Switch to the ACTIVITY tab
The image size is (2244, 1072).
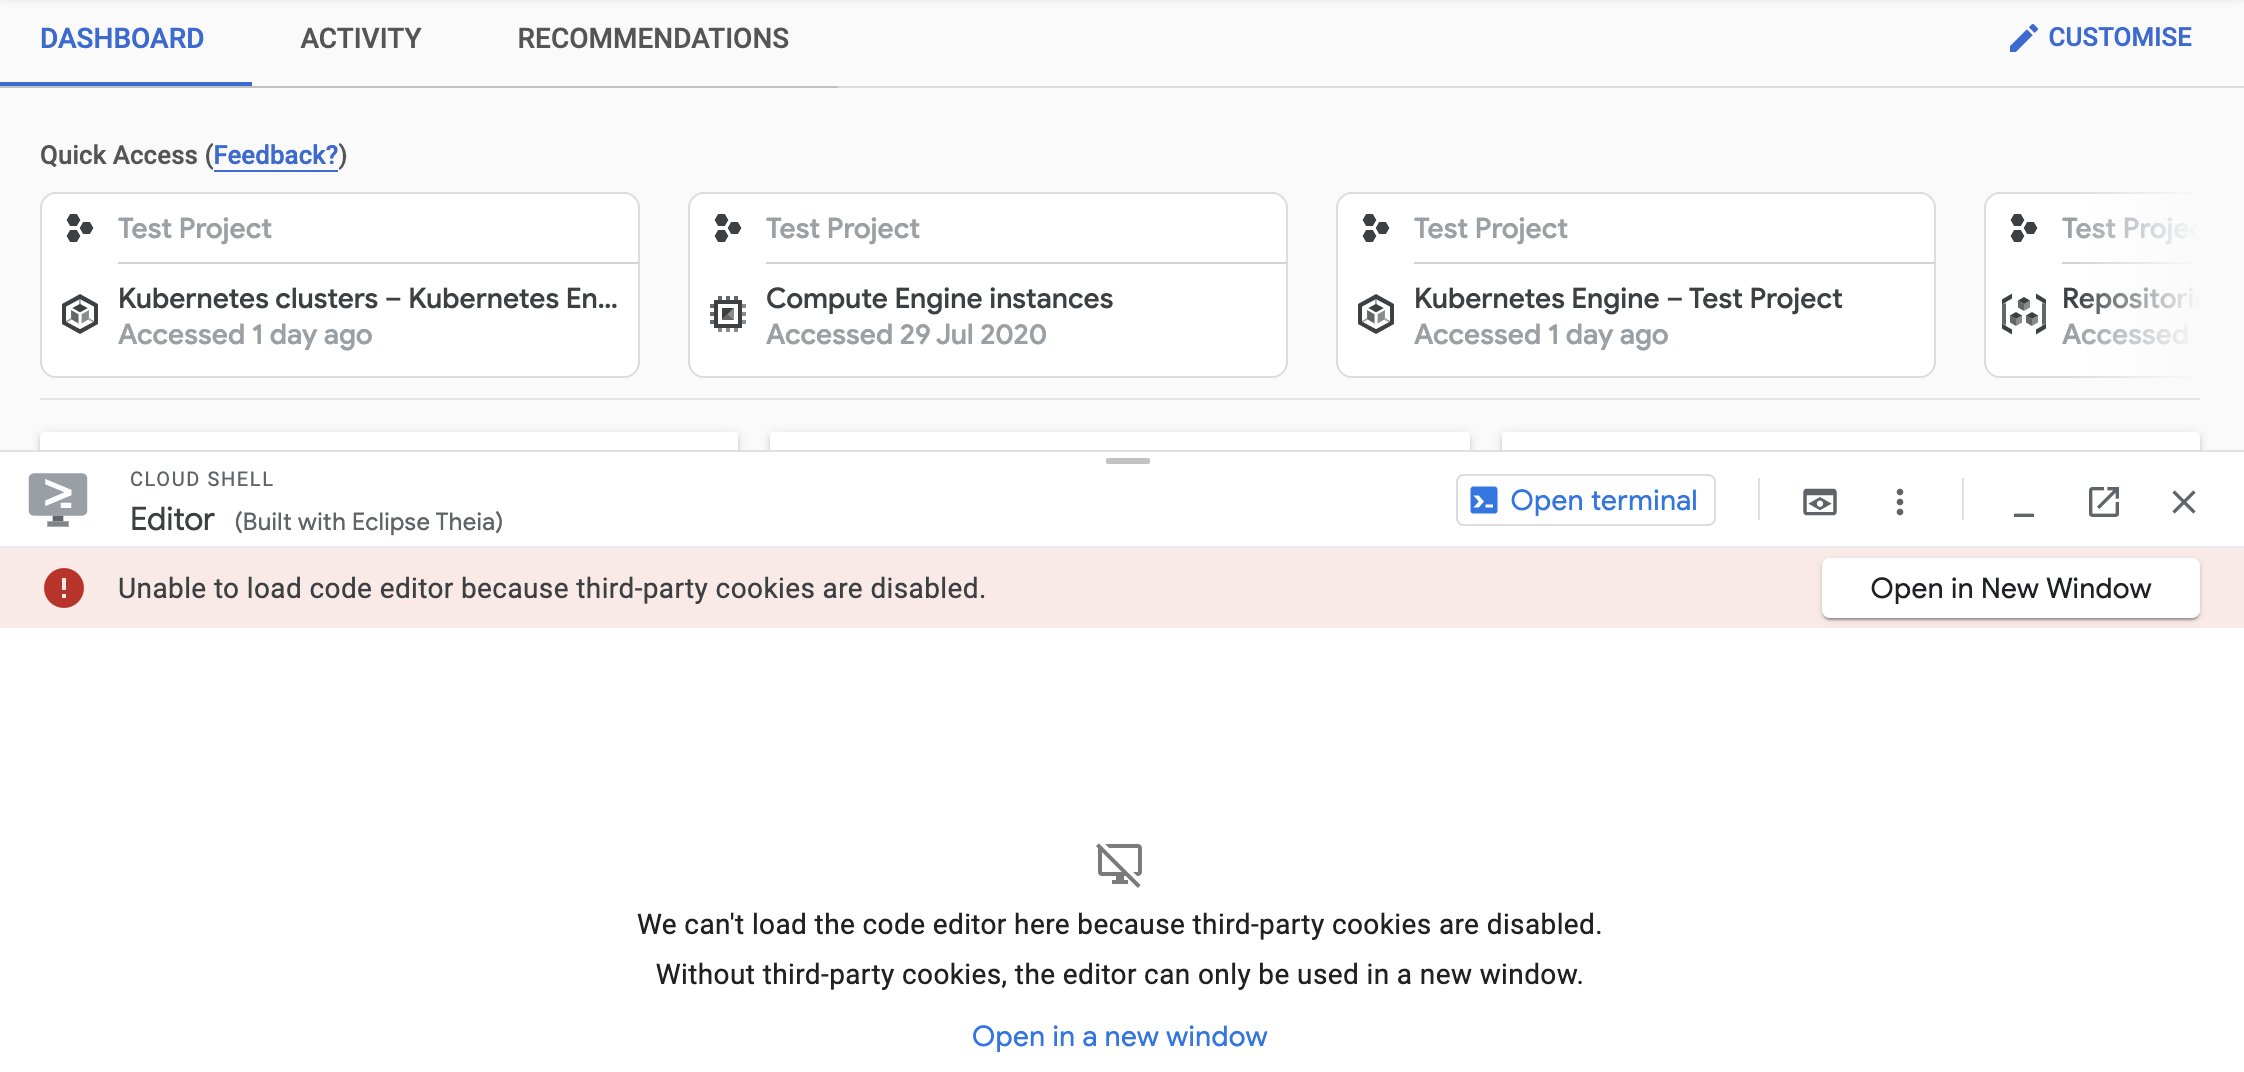[x=360, y=38]
